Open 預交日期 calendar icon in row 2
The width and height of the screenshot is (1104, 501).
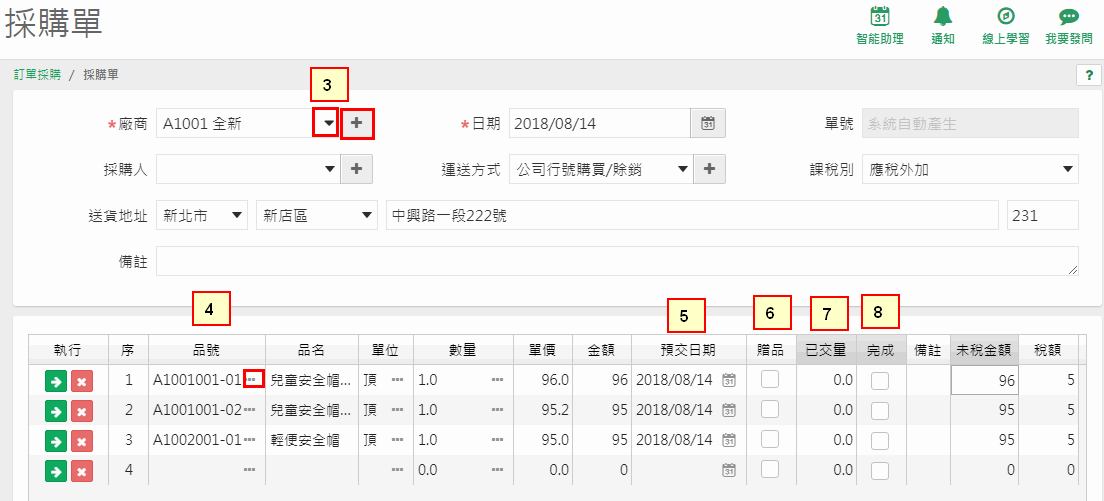pos(729,410)
